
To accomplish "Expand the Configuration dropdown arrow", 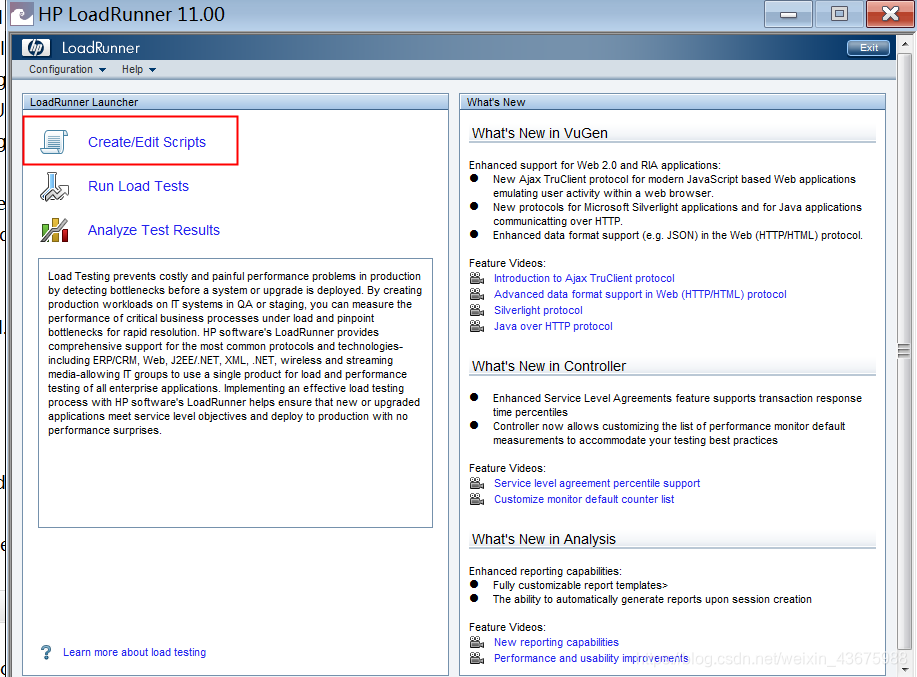I will 102,70.
